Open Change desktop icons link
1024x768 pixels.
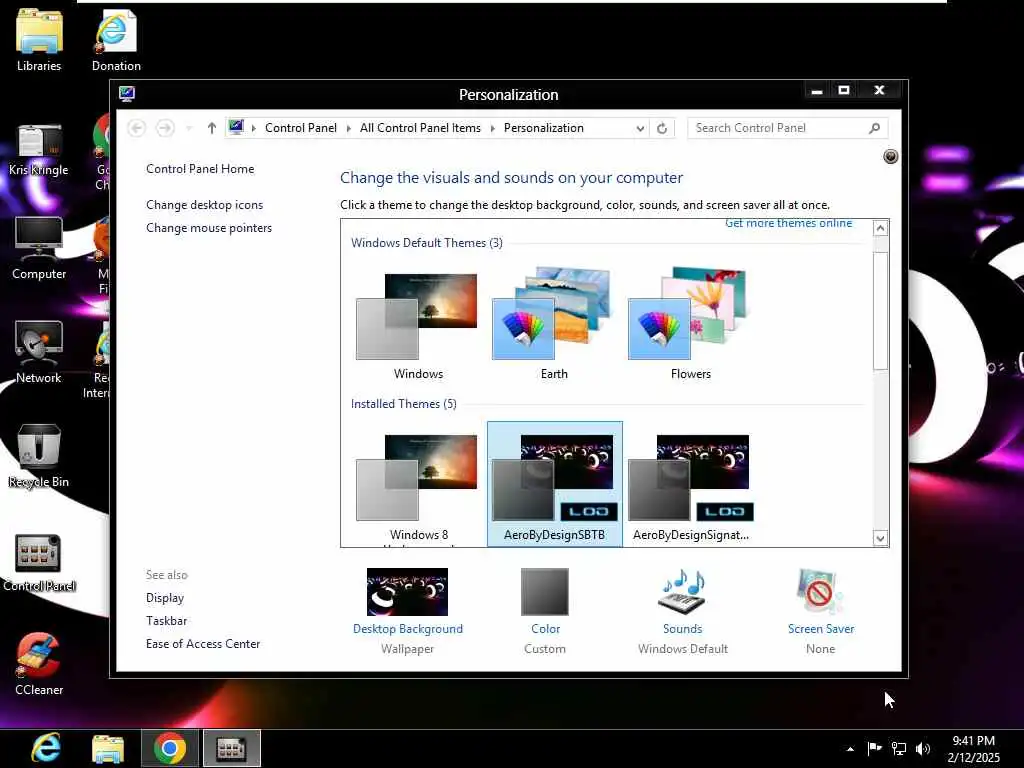(x=204, y=204)
